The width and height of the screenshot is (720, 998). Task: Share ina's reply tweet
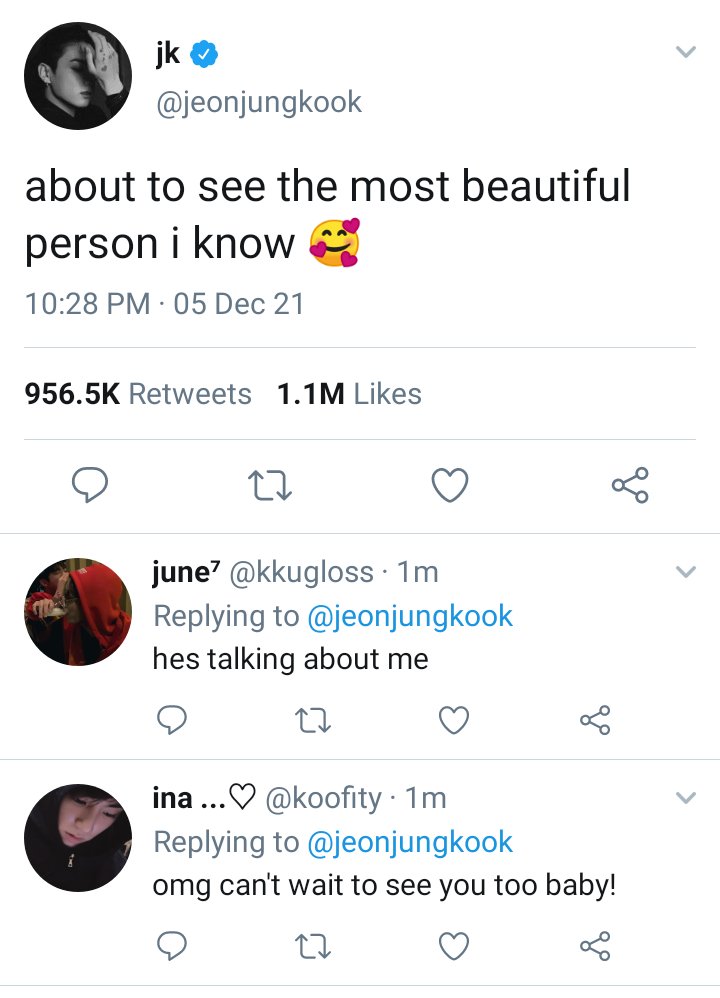(595, 946)
